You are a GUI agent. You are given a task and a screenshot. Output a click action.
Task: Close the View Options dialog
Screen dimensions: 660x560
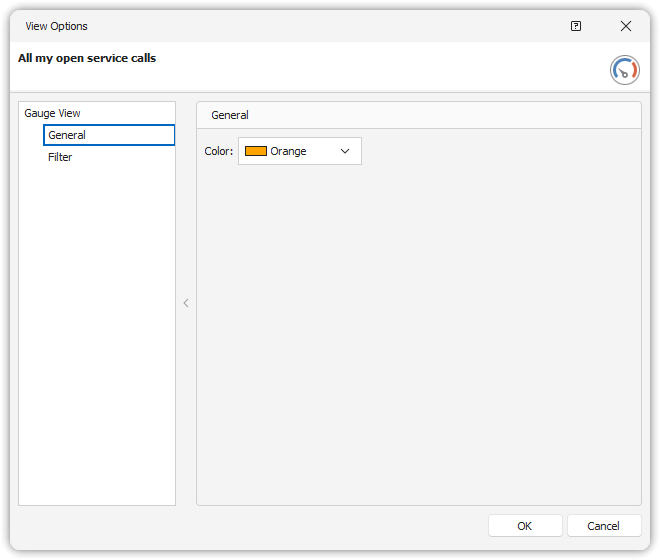pyautogui.click(x=626, y=26)
